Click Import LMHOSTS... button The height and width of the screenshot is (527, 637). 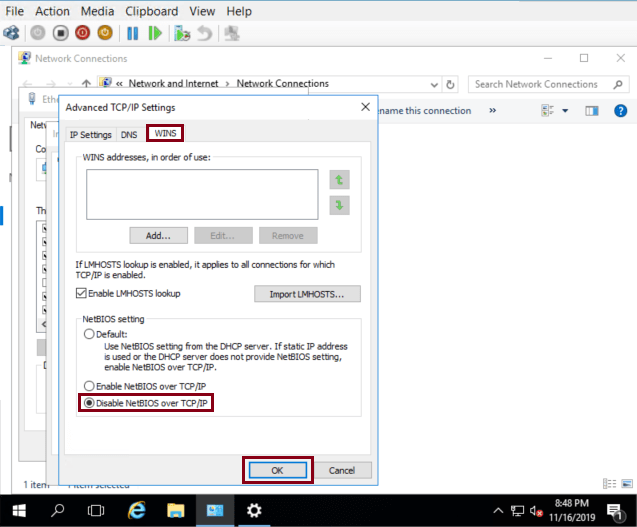307,294
